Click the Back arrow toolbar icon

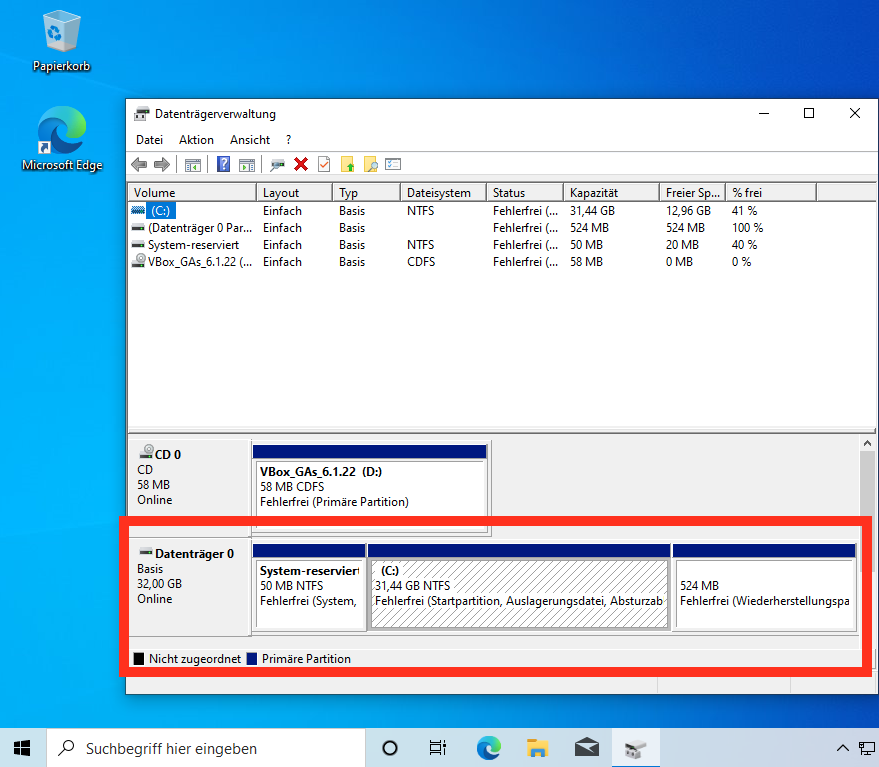tap(139, 165)
